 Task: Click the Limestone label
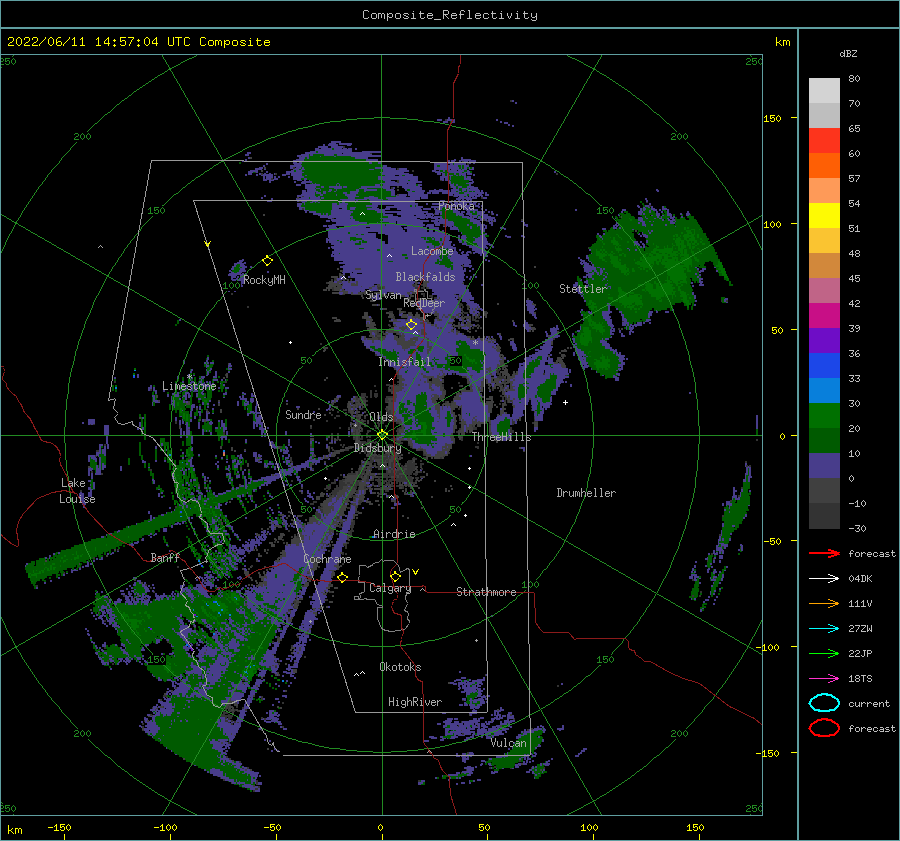pos(189,386)
